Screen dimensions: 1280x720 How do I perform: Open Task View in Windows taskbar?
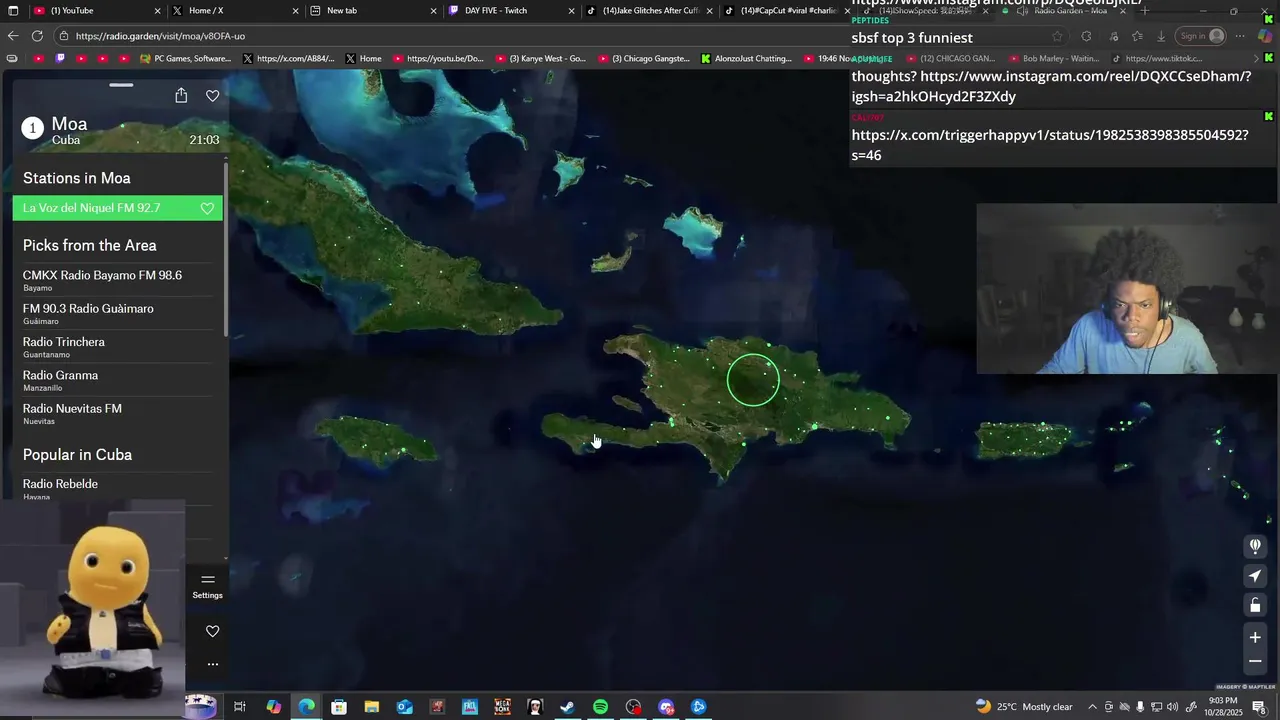pos(240,707)
